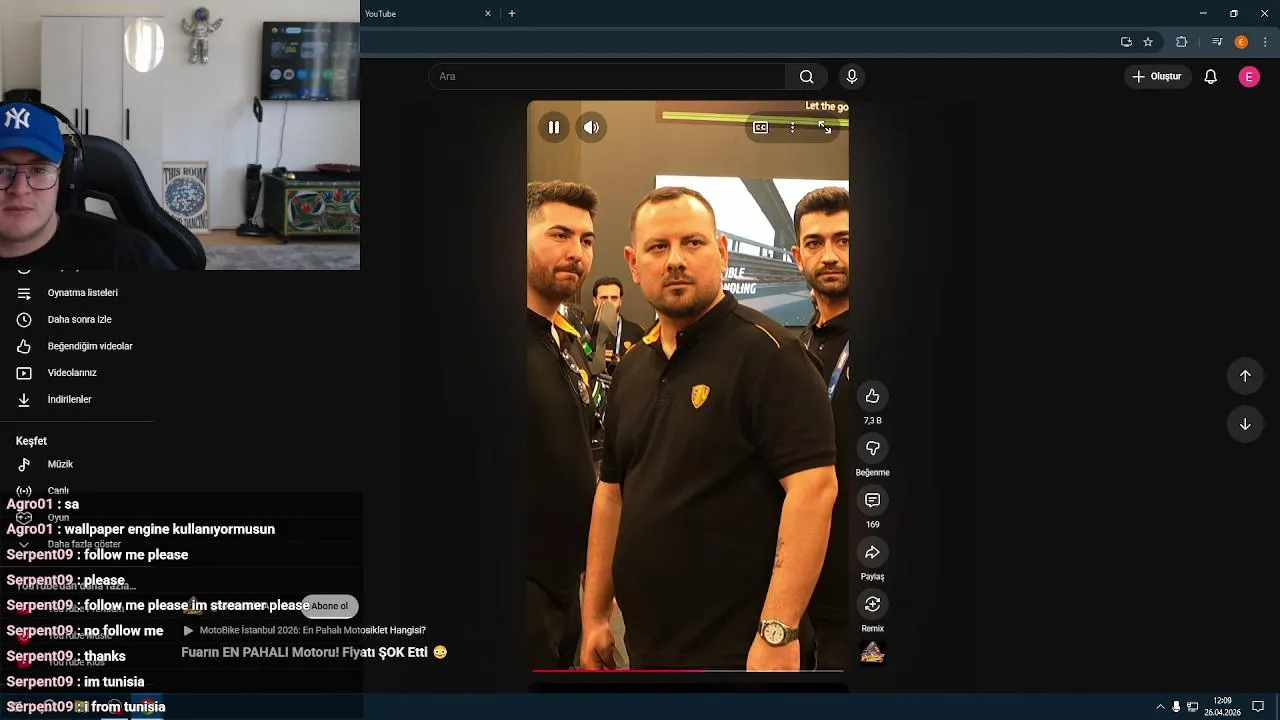
Task: Go to the previous Short with up arrow
Action: pos(1245,376)
